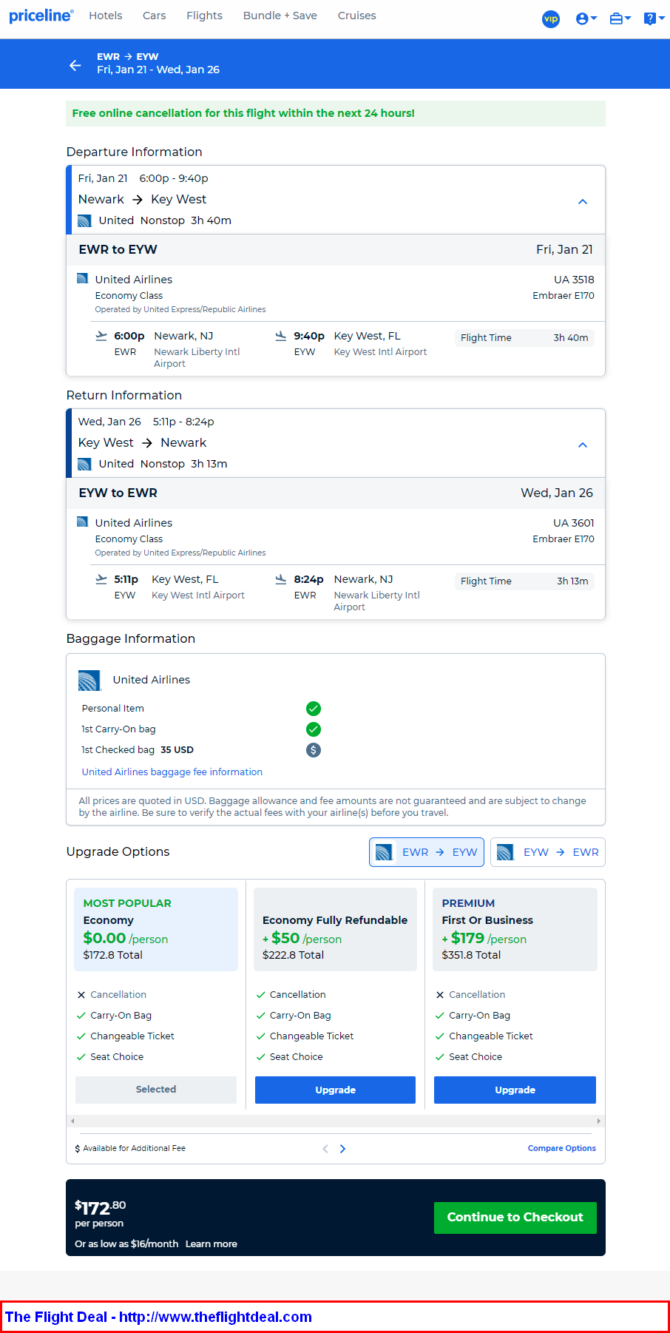
Task: Open the My Trips briefcase menu
Action: pos(620,18)
